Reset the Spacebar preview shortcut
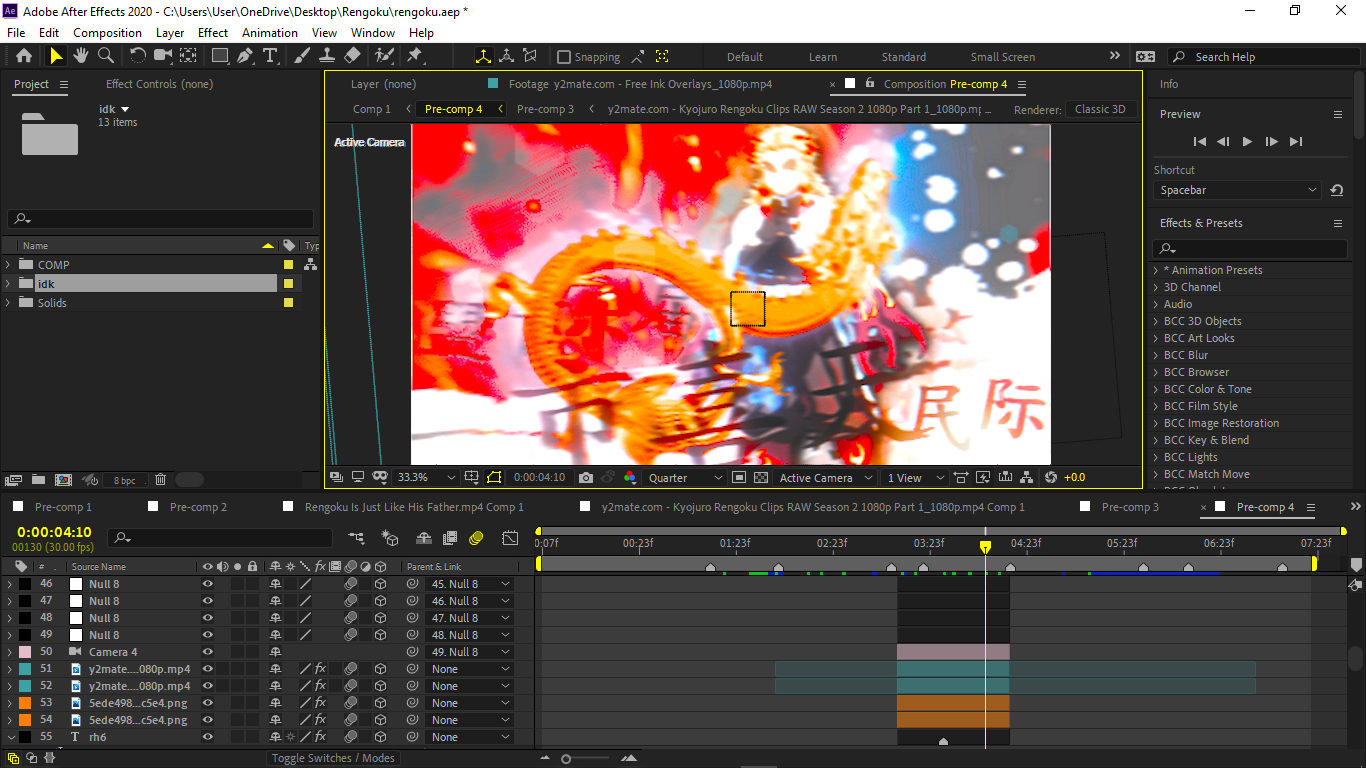1366x768 pixels. (1337, 190)
